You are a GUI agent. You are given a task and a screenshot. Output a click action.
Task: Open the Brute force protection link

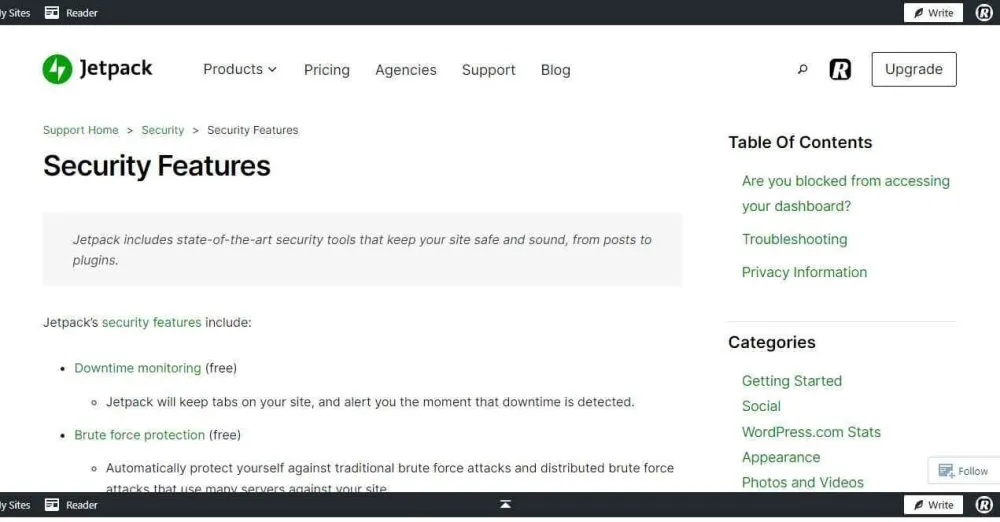[x=139, y=435]
